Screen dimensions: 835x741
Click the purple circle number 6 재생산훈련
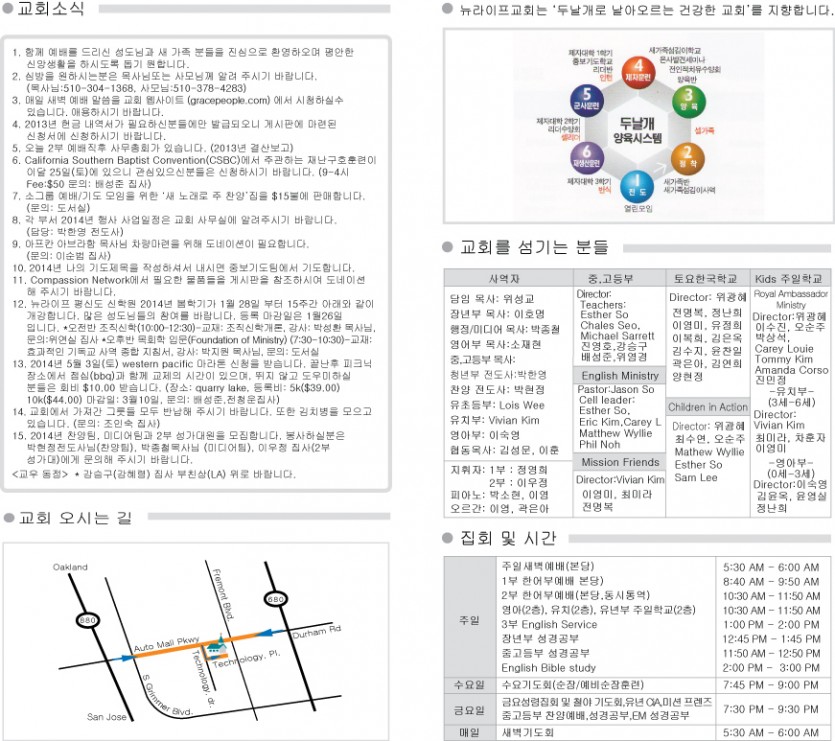pos(586,158)
